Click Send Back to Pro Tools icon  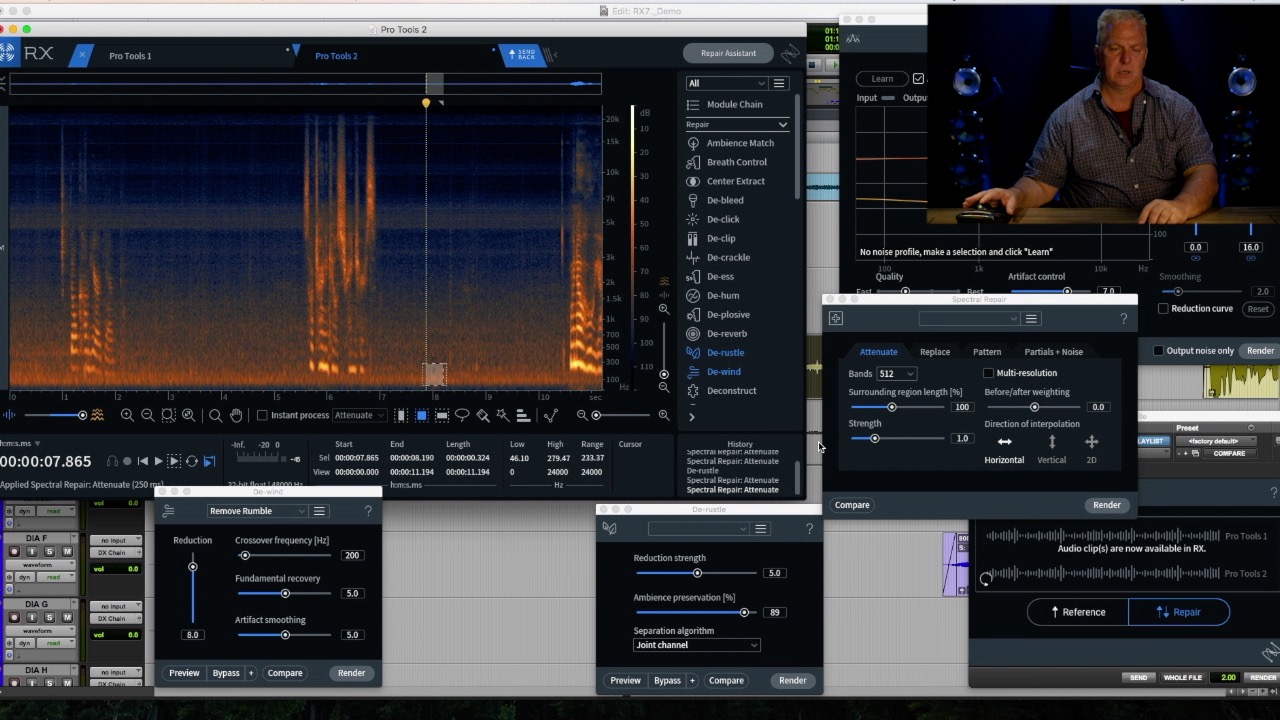click(x=523, y=54)
